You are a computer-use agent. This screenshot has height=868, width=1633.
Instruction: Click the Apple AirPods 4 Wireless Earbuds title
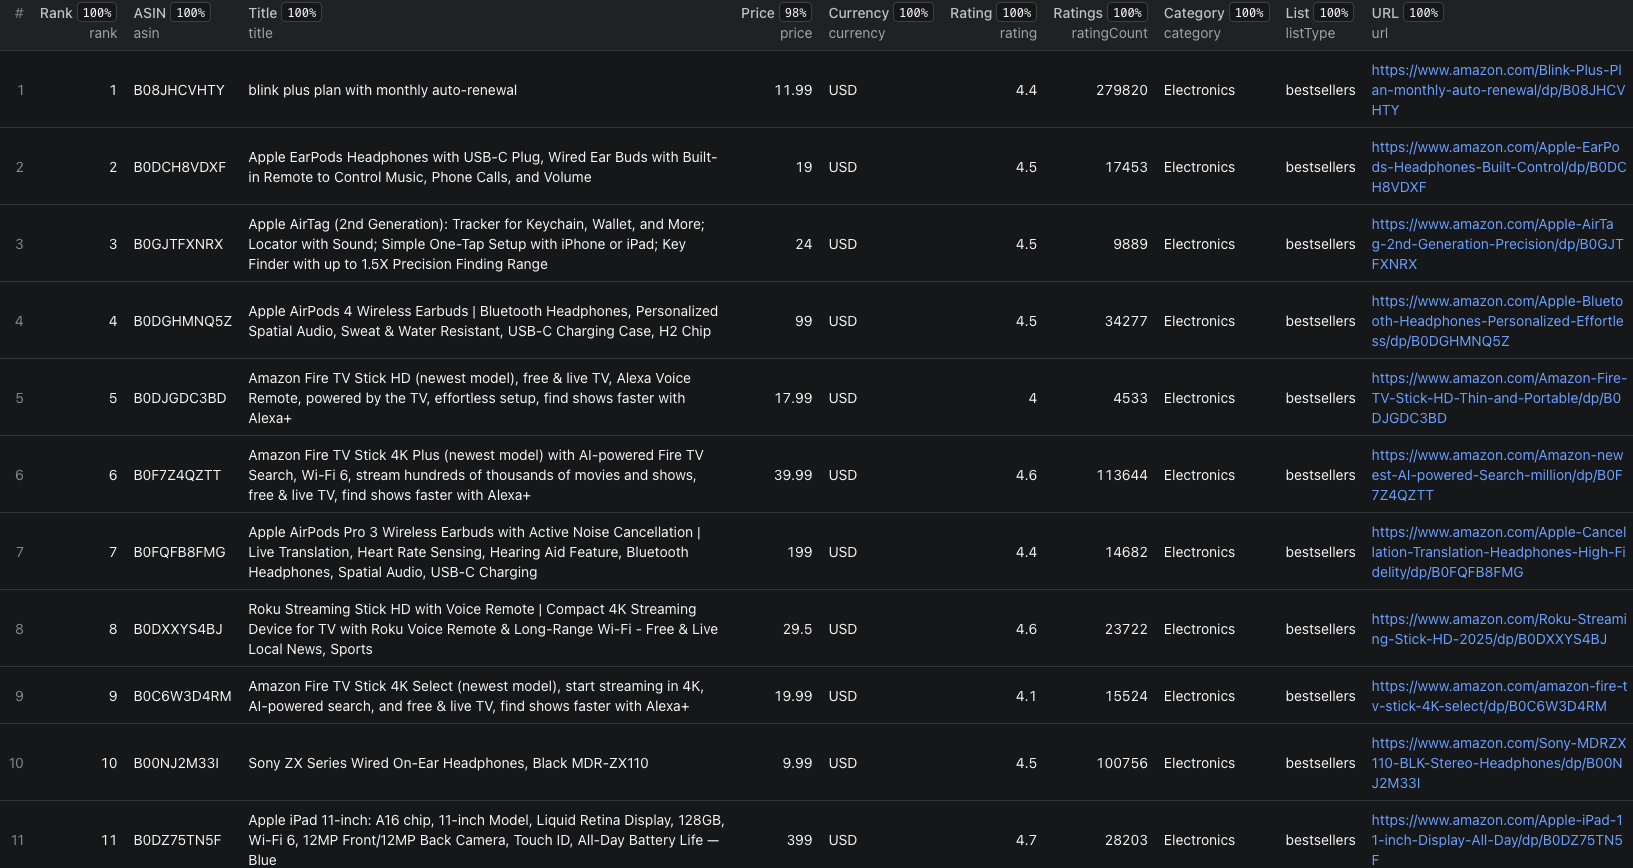point(483,321)
